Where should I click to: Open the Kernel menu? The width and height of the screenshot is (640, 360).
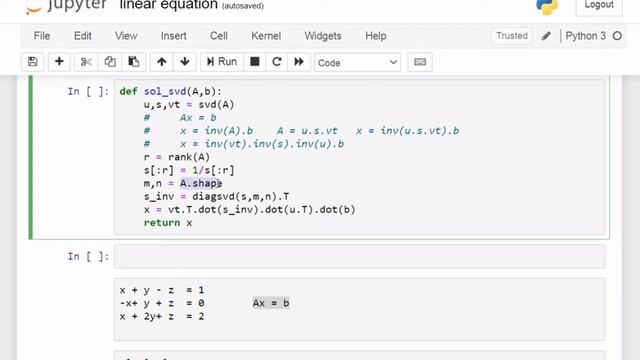coord(266,36)
